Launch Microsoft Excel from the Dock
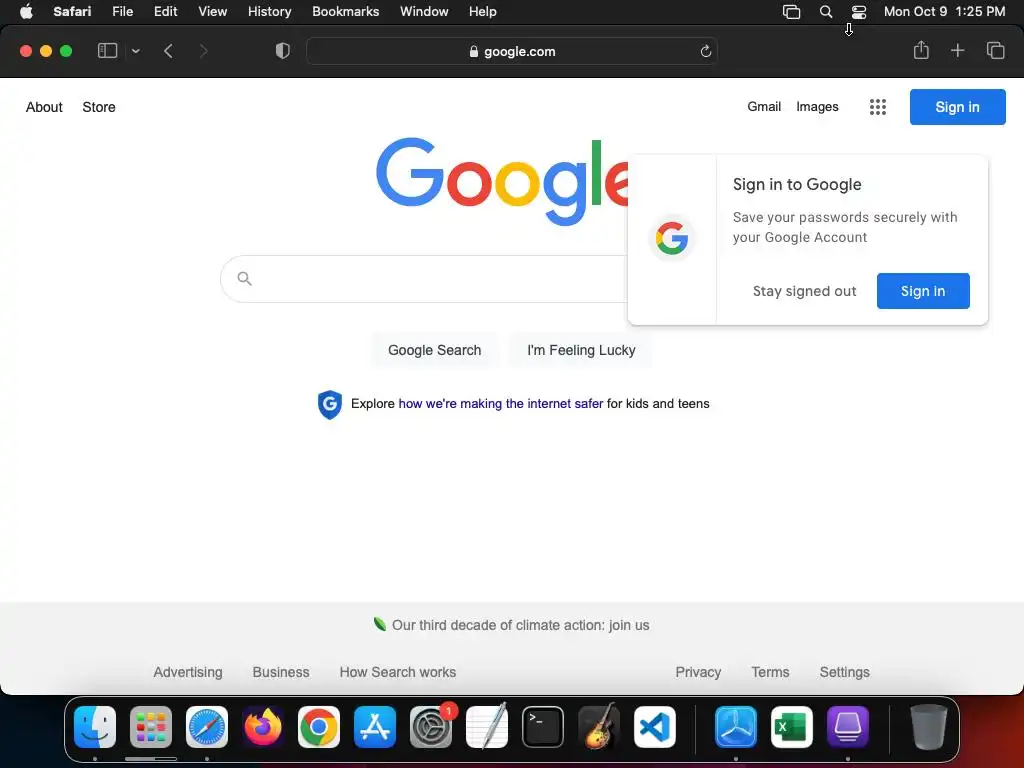The width and height of the screenshot is (1024, 768). pos(792,727)
